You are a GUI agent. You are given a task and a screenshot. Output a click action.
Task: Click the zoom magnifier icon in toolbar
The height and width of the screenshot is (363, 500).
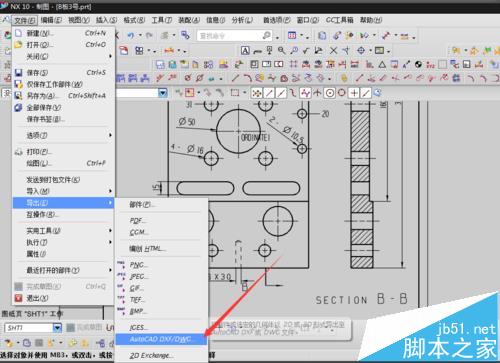coord(282,51)
